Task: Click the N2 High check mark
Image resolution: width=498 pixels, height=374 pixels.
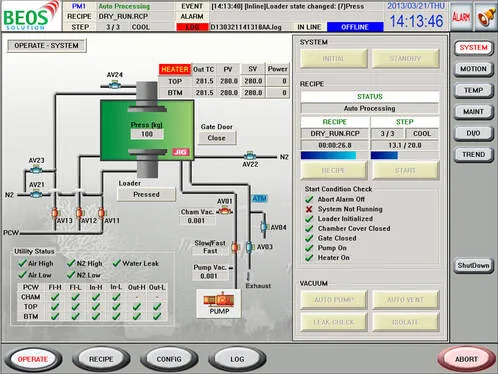Action: [71, 263]
